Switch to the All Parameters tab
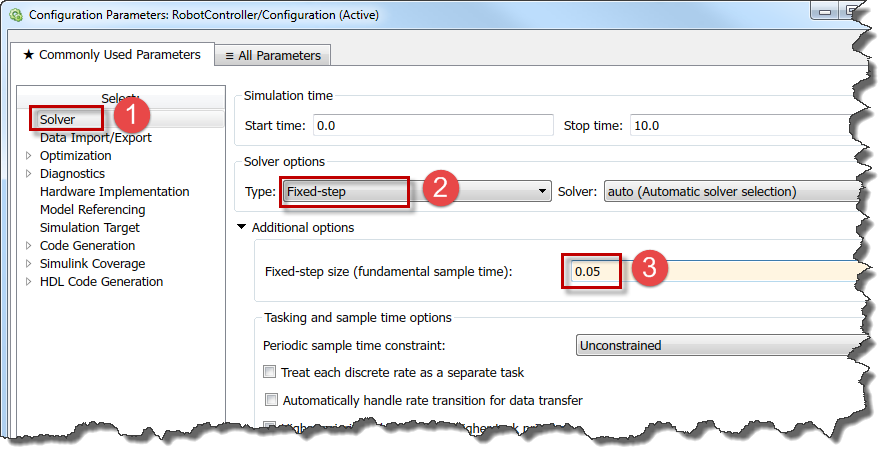Screen dimensions: 895x463 point(273,56)
